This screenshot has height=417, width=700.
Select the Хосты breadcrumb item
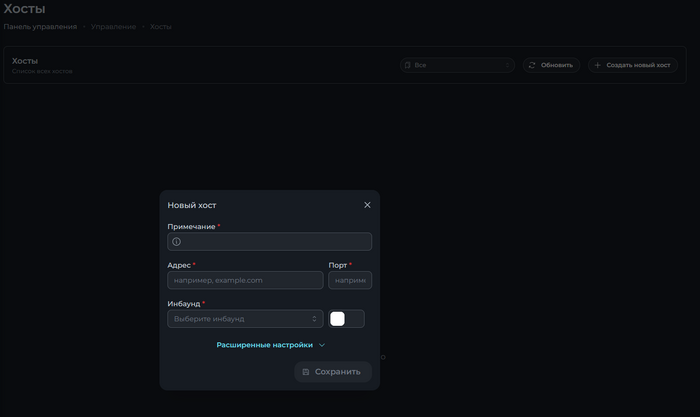pyautogui.click(x=160, y=27)
